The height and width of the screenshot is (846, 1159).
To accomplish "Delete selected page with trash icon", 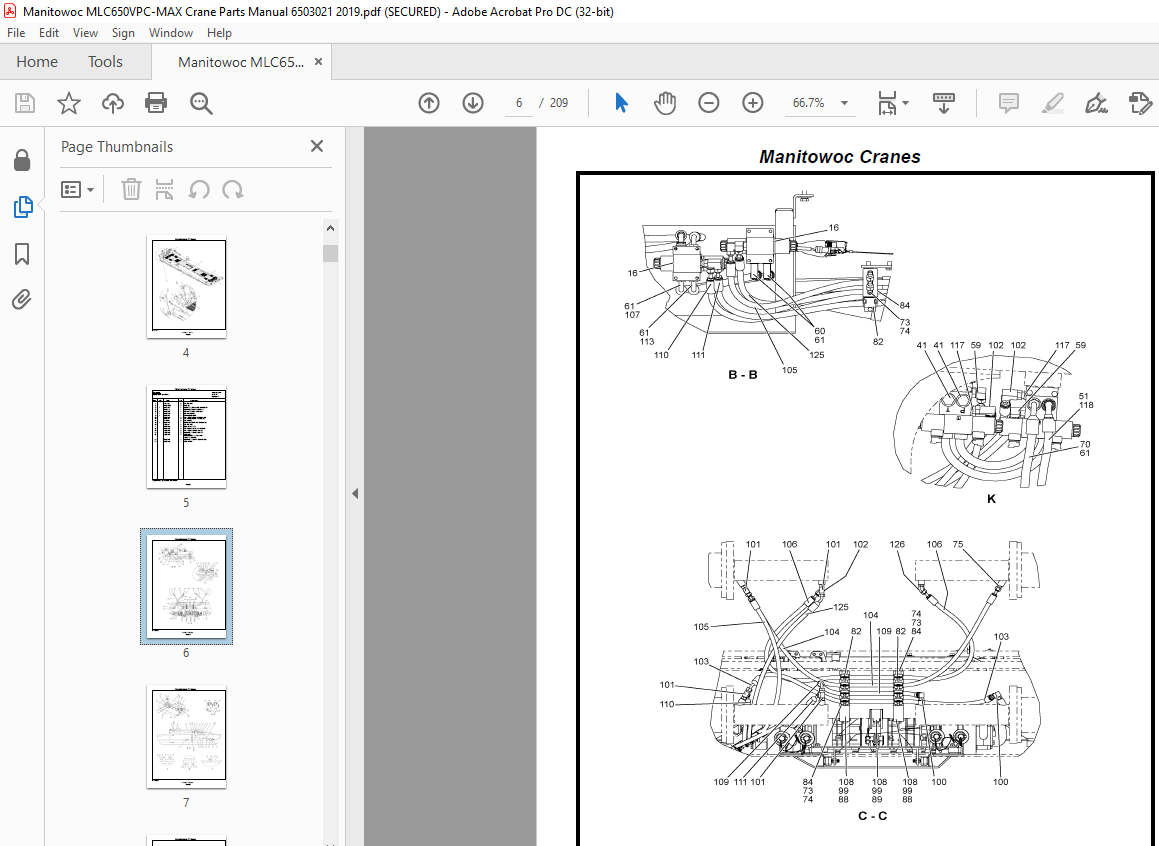I will click(x=131, y=190).
